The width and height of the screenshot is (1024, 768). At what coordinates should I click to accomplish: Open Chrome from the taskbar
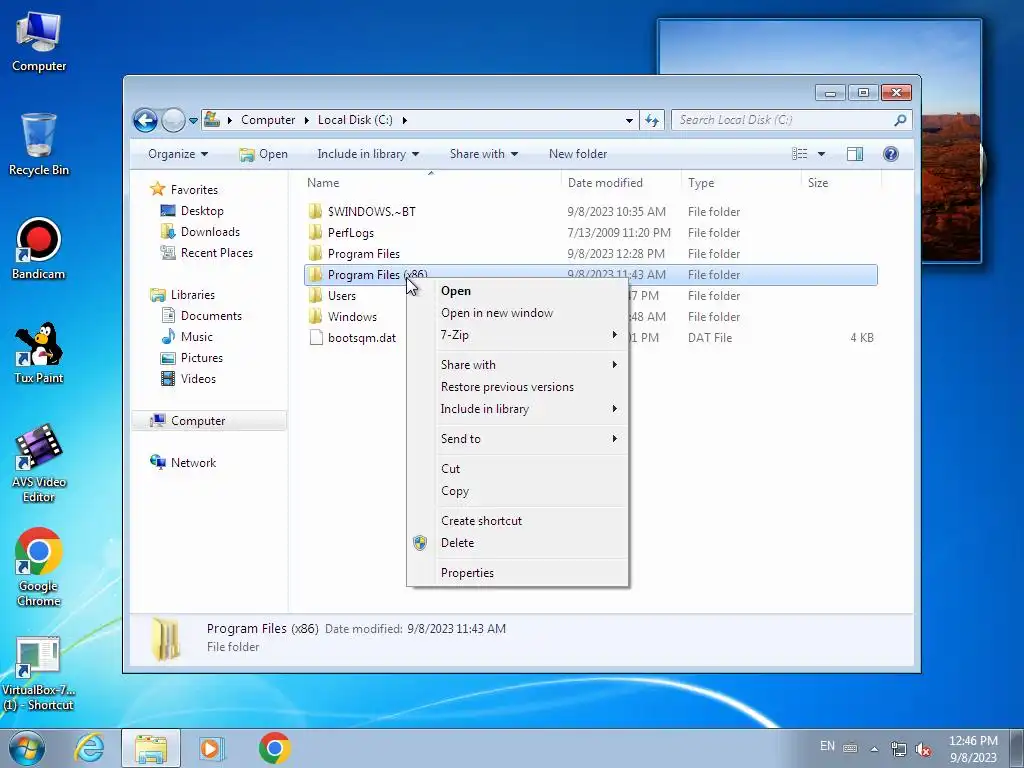(274, 748)
